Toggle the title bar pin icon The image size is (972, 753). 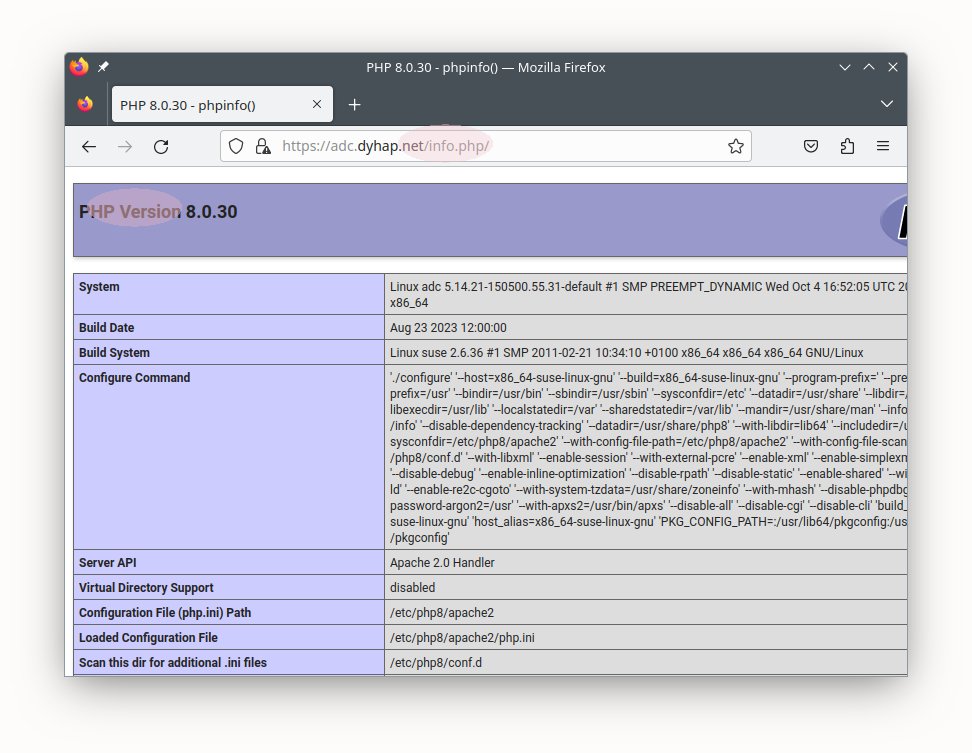104,67
